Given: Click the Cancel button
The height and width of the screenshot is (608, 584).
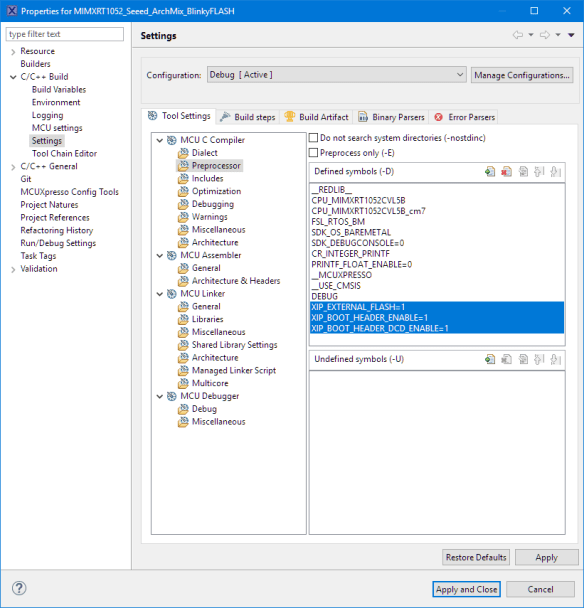Looking at the screenshot, I should [x=540, y=589].
